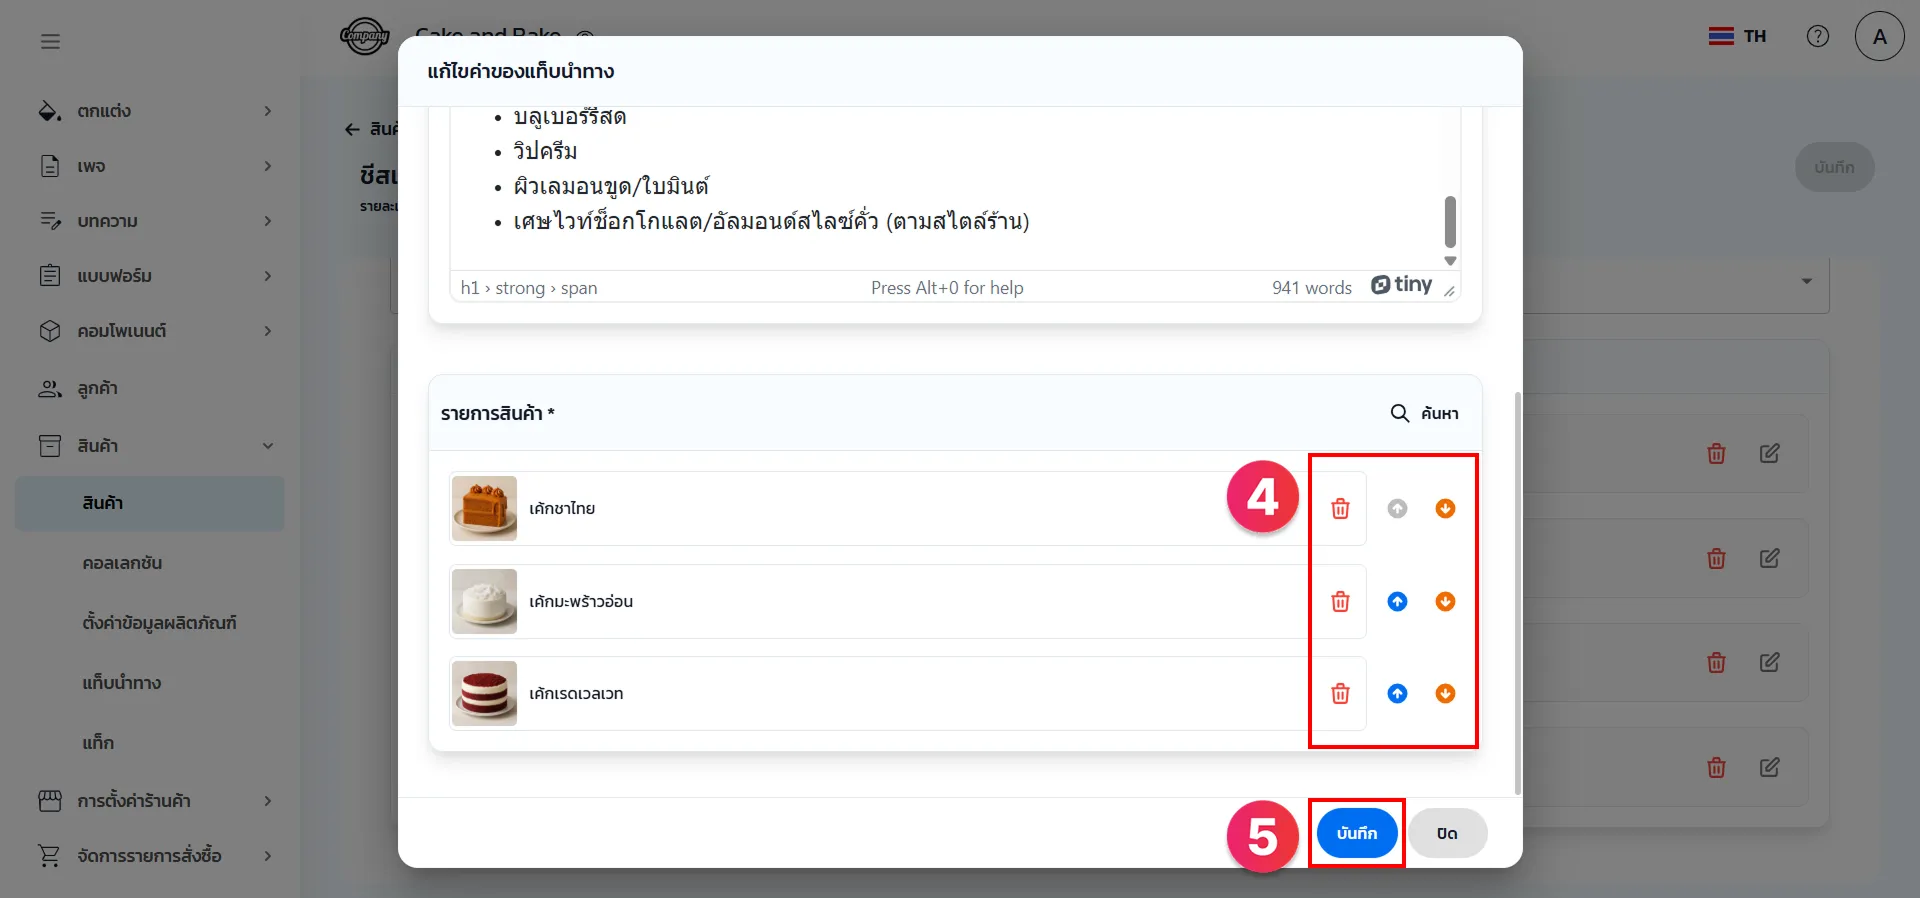Image resolution: width=1920 pixels, height=898 pixels.
Task: Move เค้กชาไทย down with orange arrow
Action: [x=1445, y=509]
